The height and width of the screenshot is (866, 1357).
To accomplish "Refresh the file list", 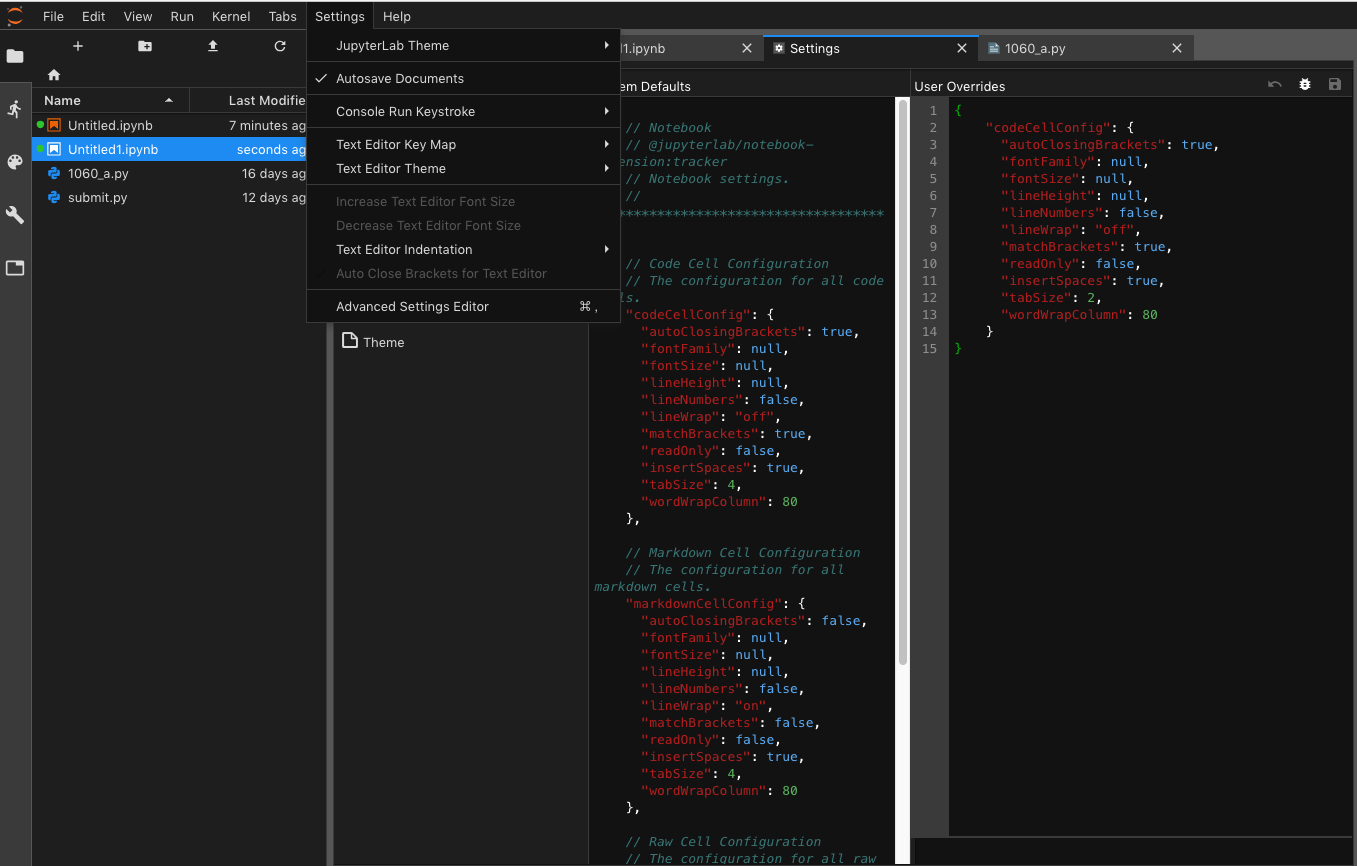I will point(280,46).
